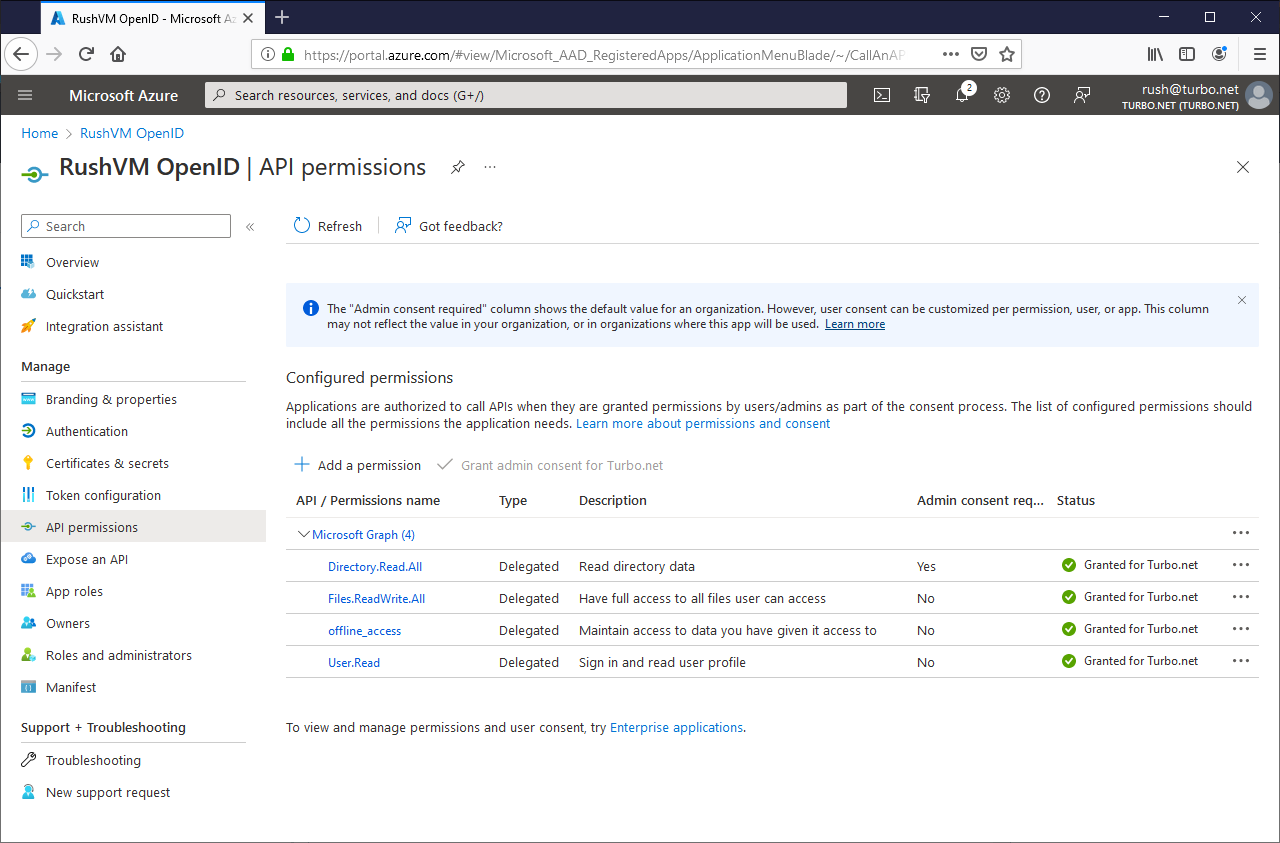Open Azure notifications bell

[961, 95]
